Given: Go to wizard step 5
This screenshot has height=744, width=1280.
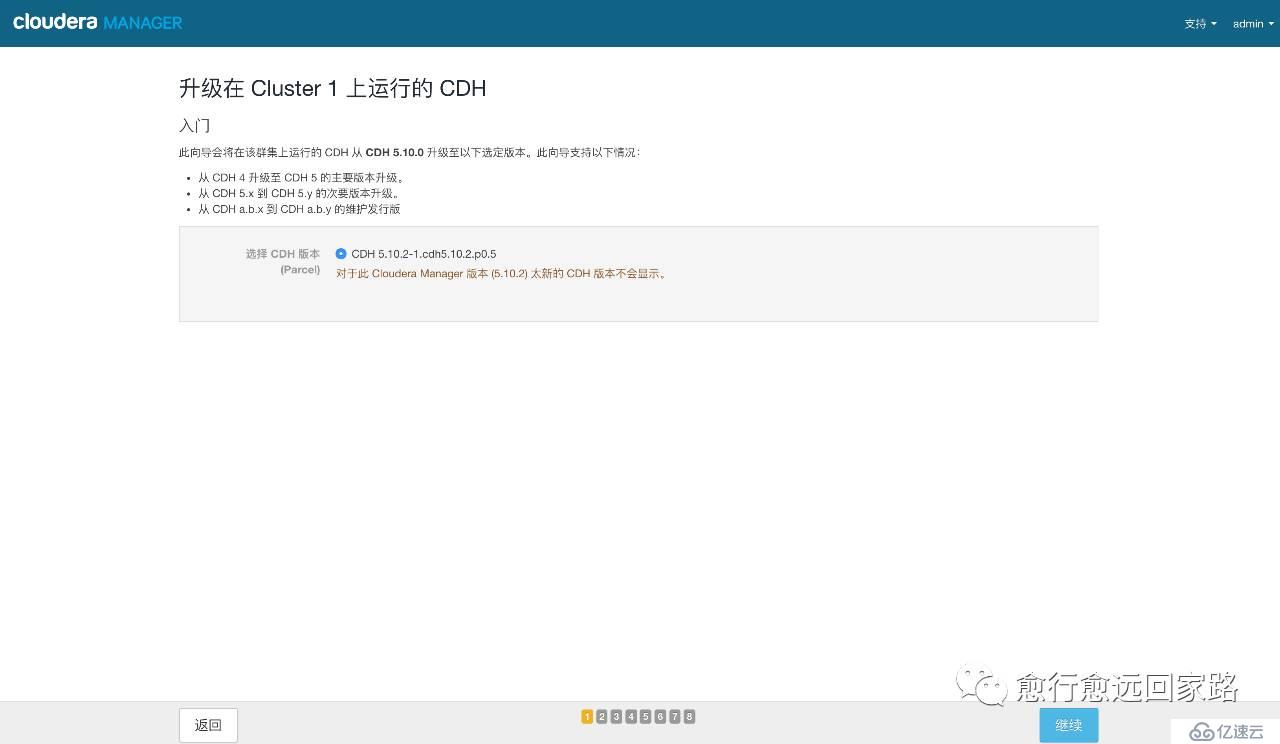Looking at the screenshot, I should pos(645,716).
